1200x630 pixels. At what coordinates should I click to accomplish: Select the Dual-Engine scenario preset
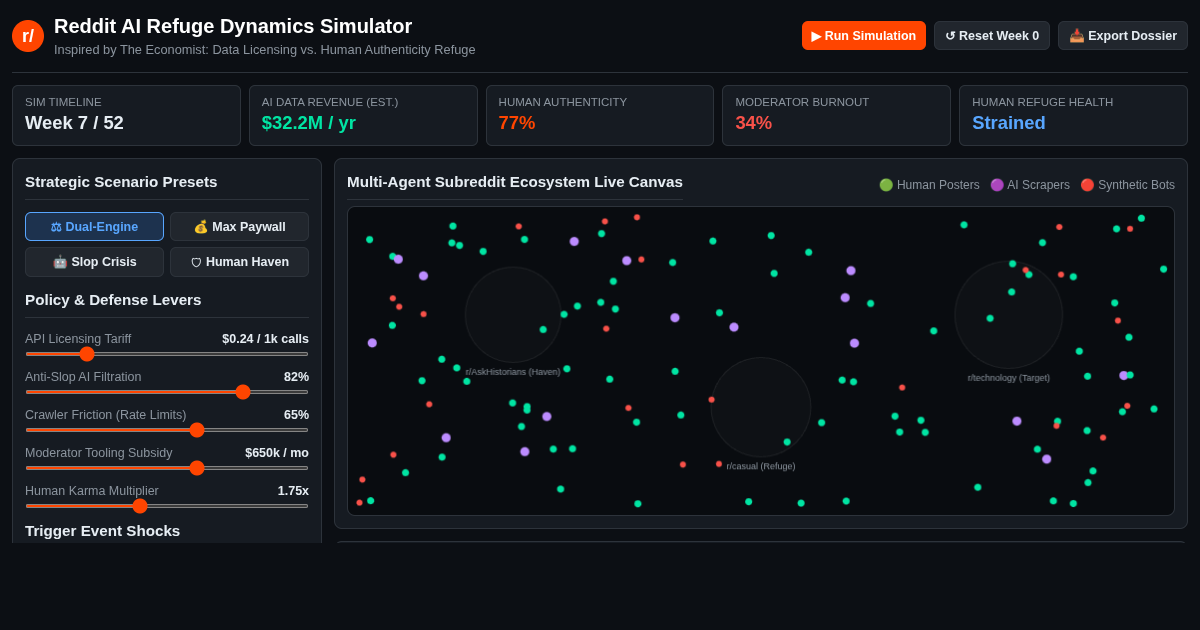94,227
